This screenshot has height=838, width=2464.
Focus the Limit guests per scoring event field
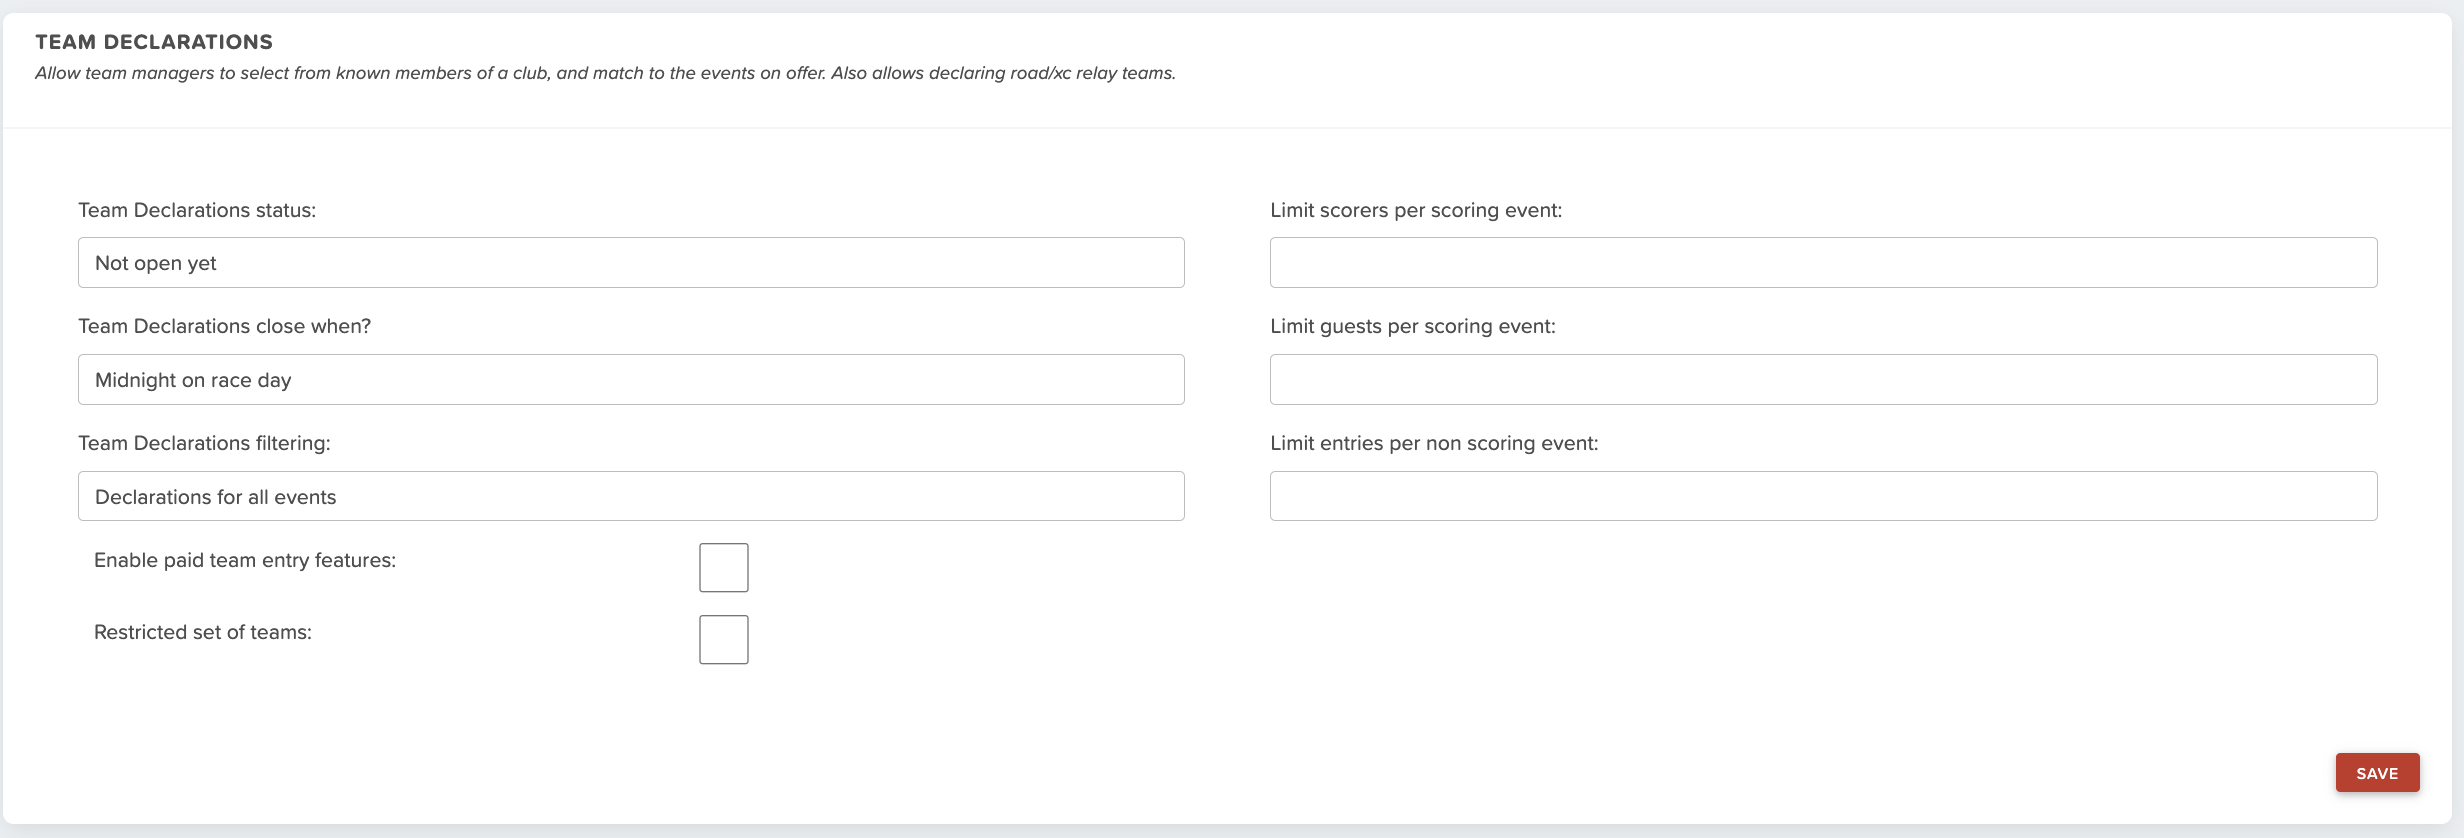click(x=1823, y=380)
